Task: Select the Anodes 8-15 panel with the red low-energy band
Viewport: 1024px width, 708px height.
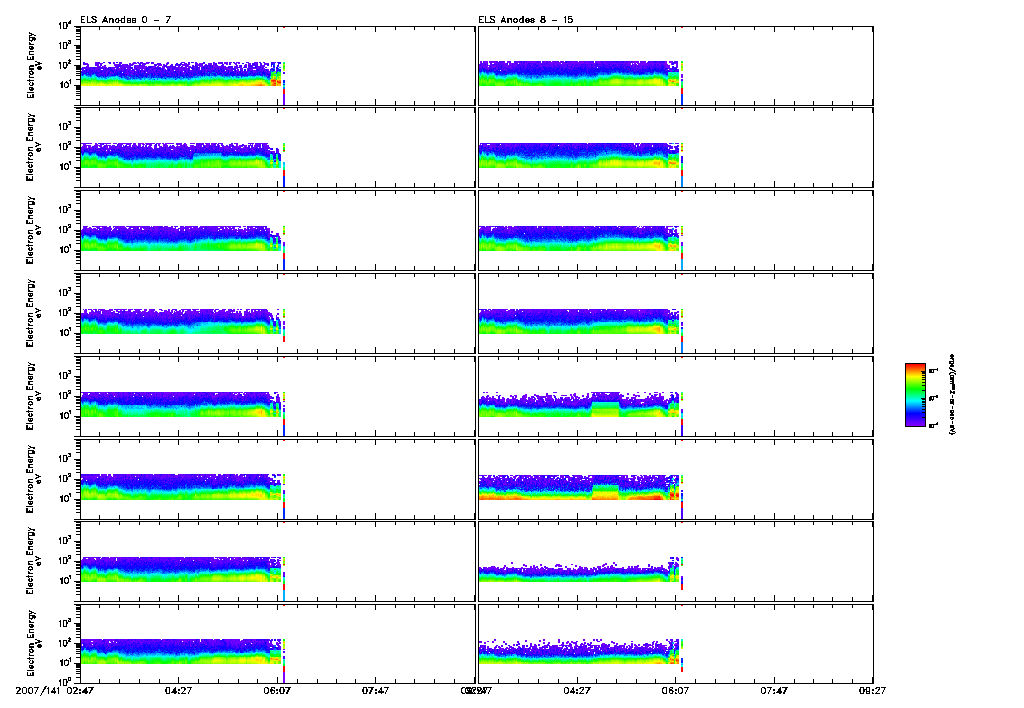Action: (x=675, y=479)
